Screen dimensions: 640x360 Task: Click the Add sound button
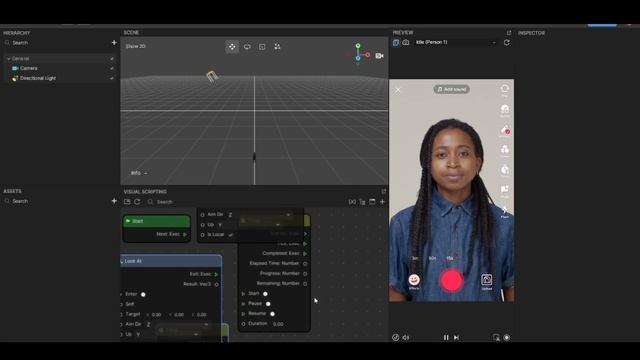pyautogui.click(x=451, y=89)
